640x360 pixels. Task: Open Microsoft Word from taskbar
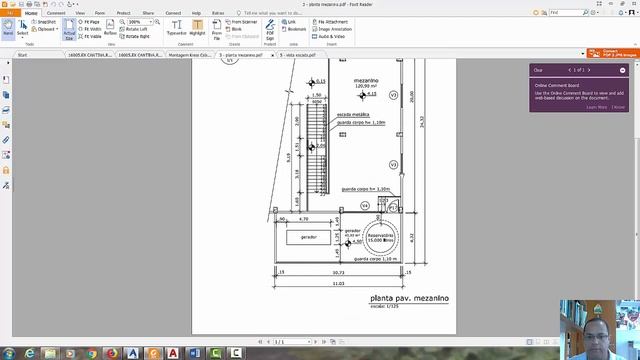[x=194, y=353]
